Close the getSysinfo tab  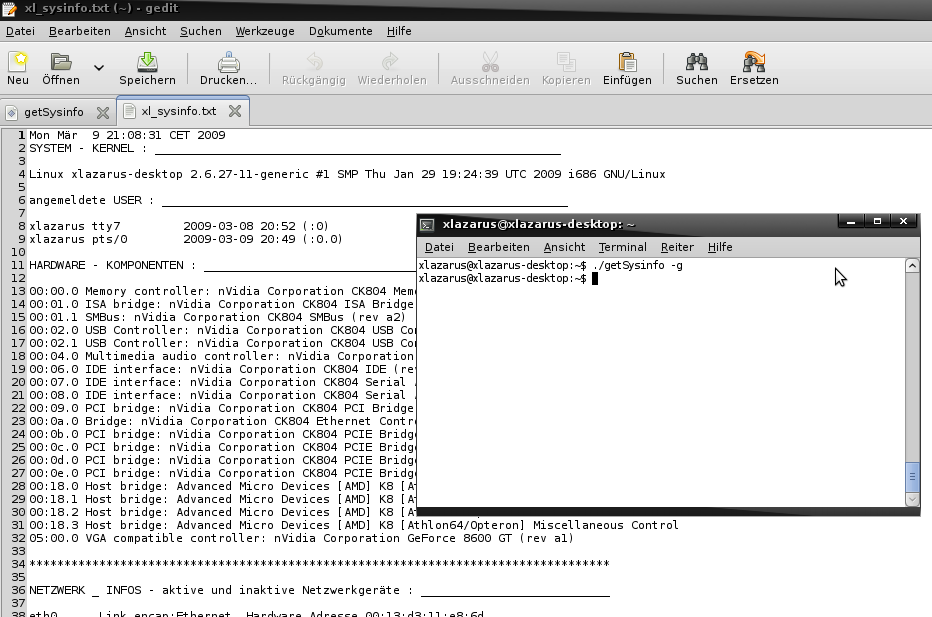tap(102, 111)
